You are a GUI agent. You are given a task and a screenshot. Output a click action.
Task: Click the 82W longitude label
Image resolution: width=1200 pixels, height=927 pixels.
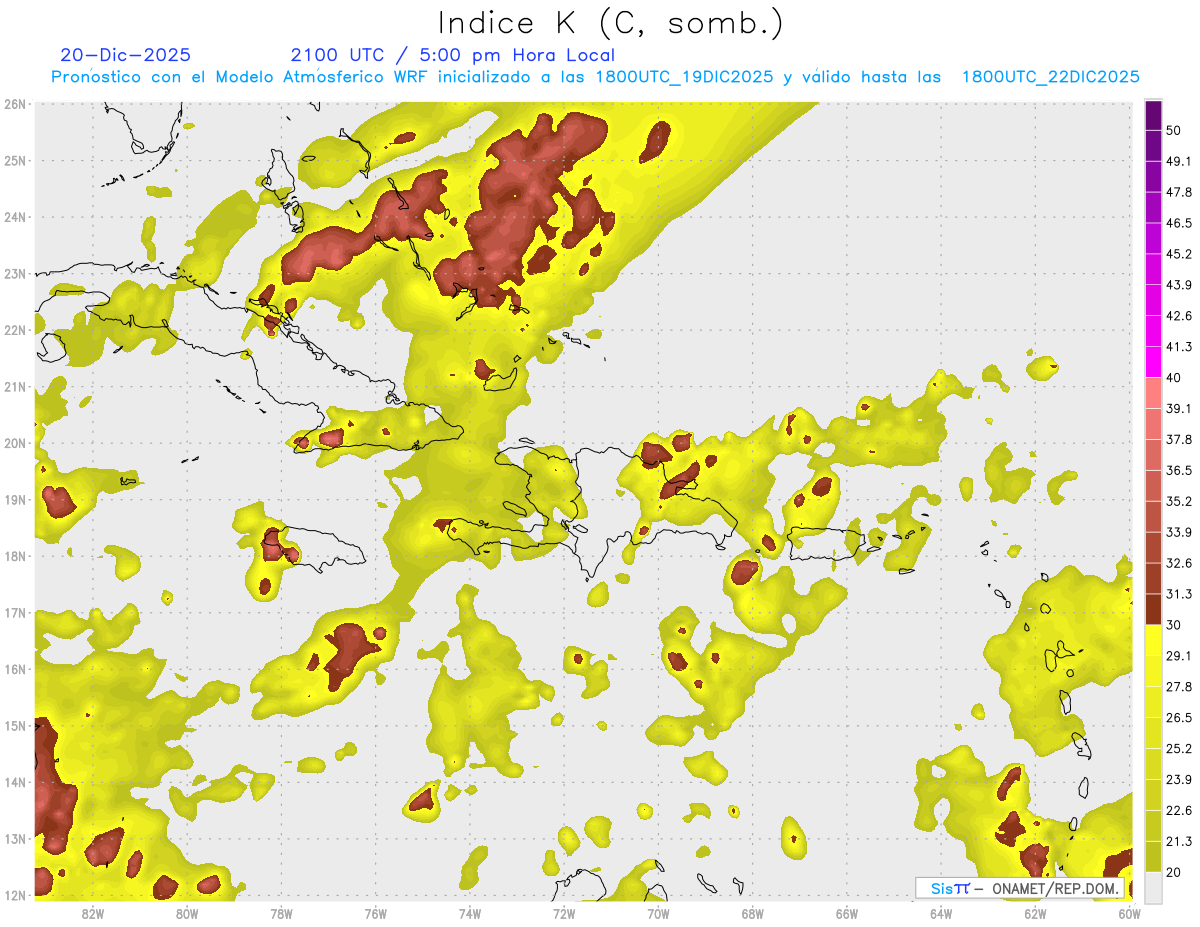coord(93,913)
